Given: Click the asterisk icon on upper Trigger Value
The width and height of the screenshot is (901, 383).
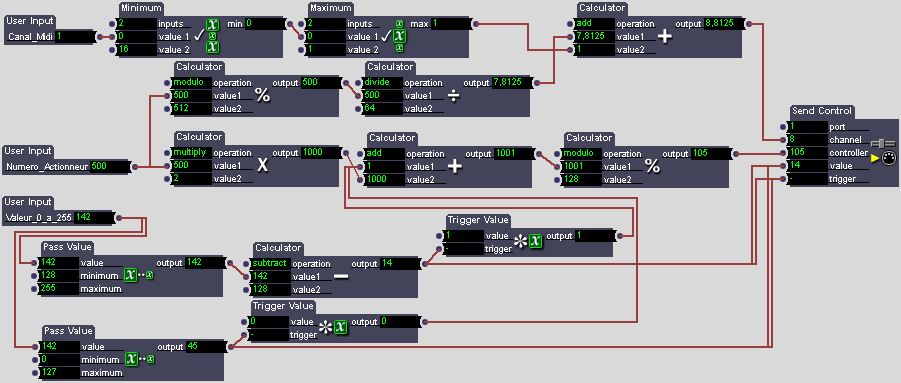Looking at the screenshot, I should click(521, 242).
